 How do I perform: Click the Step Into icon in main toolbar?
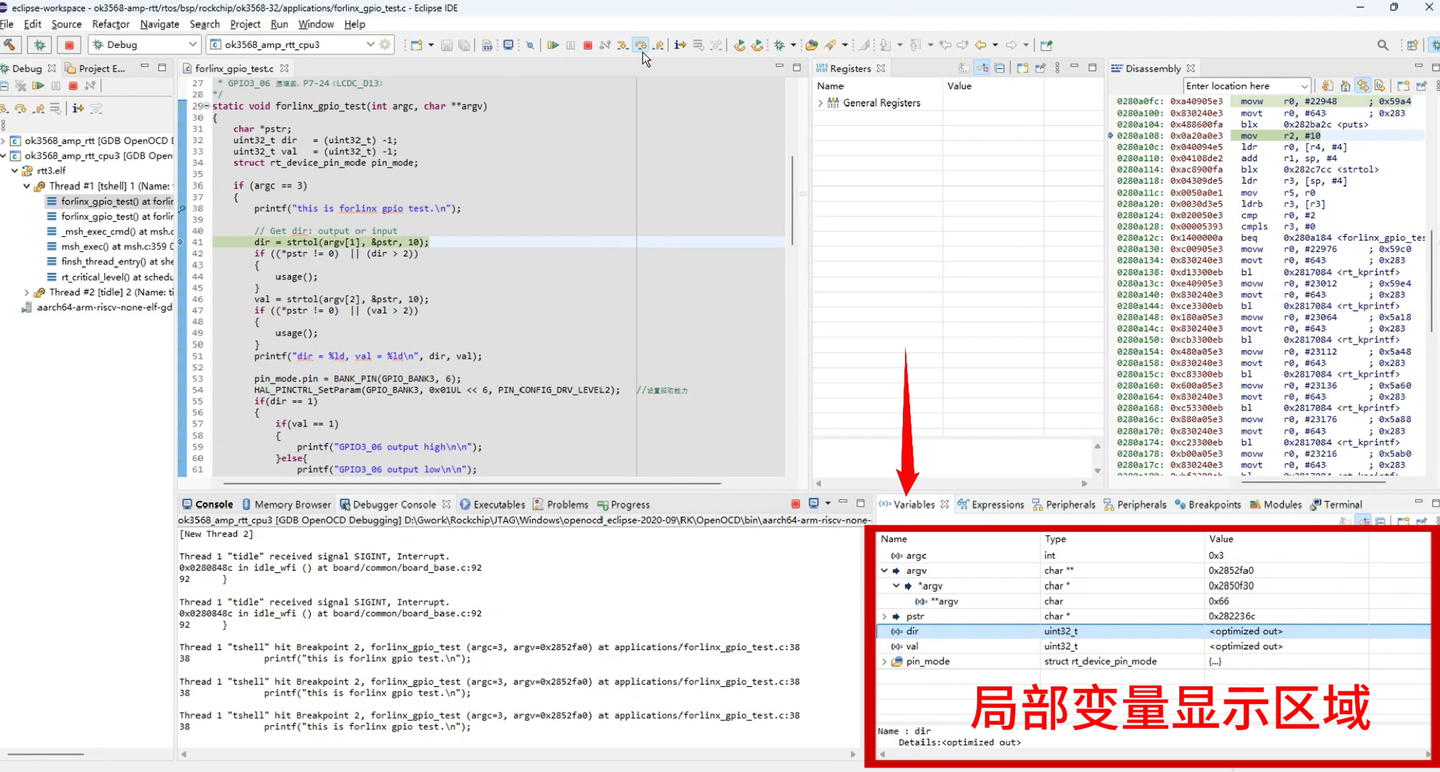623,45
